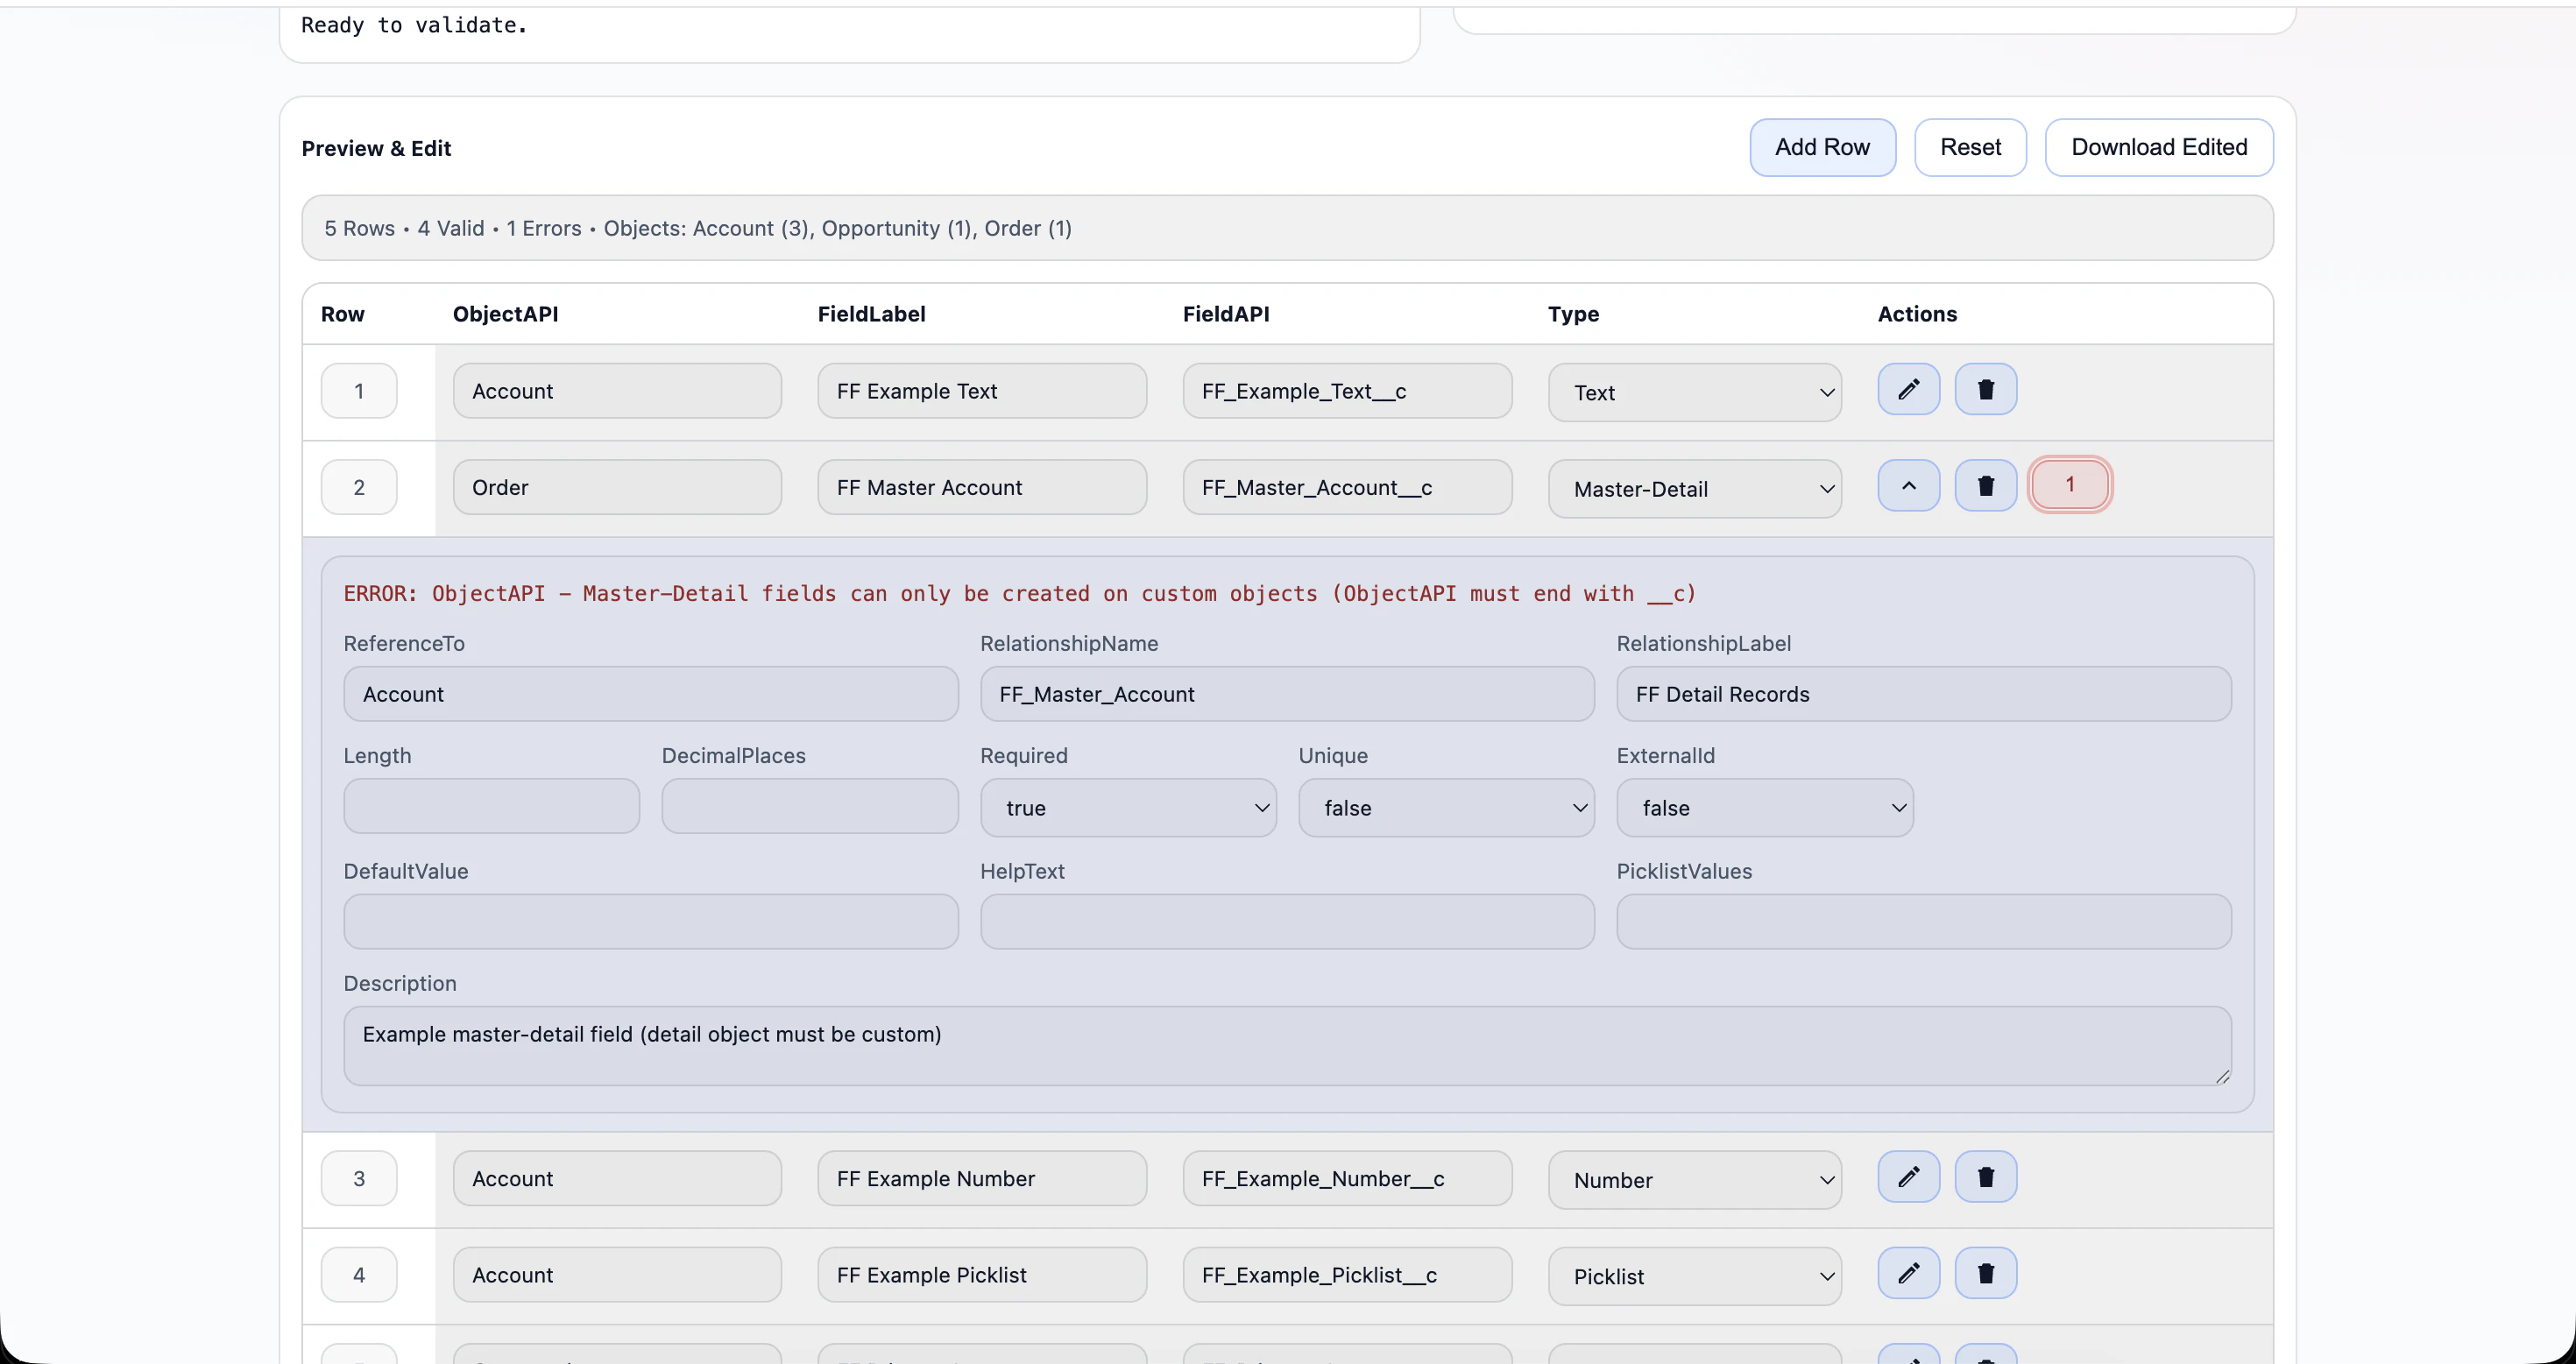Click the row 3 Account ObjectAPI field
This screenshot has width=2576, height=1364.
617,1178
